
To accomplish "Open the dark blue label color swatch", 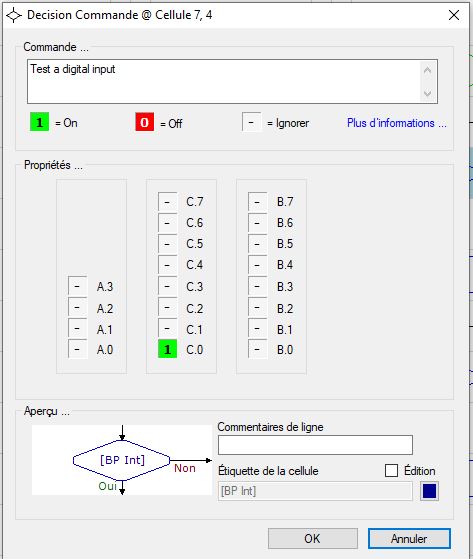I will [x=429, y=491].
